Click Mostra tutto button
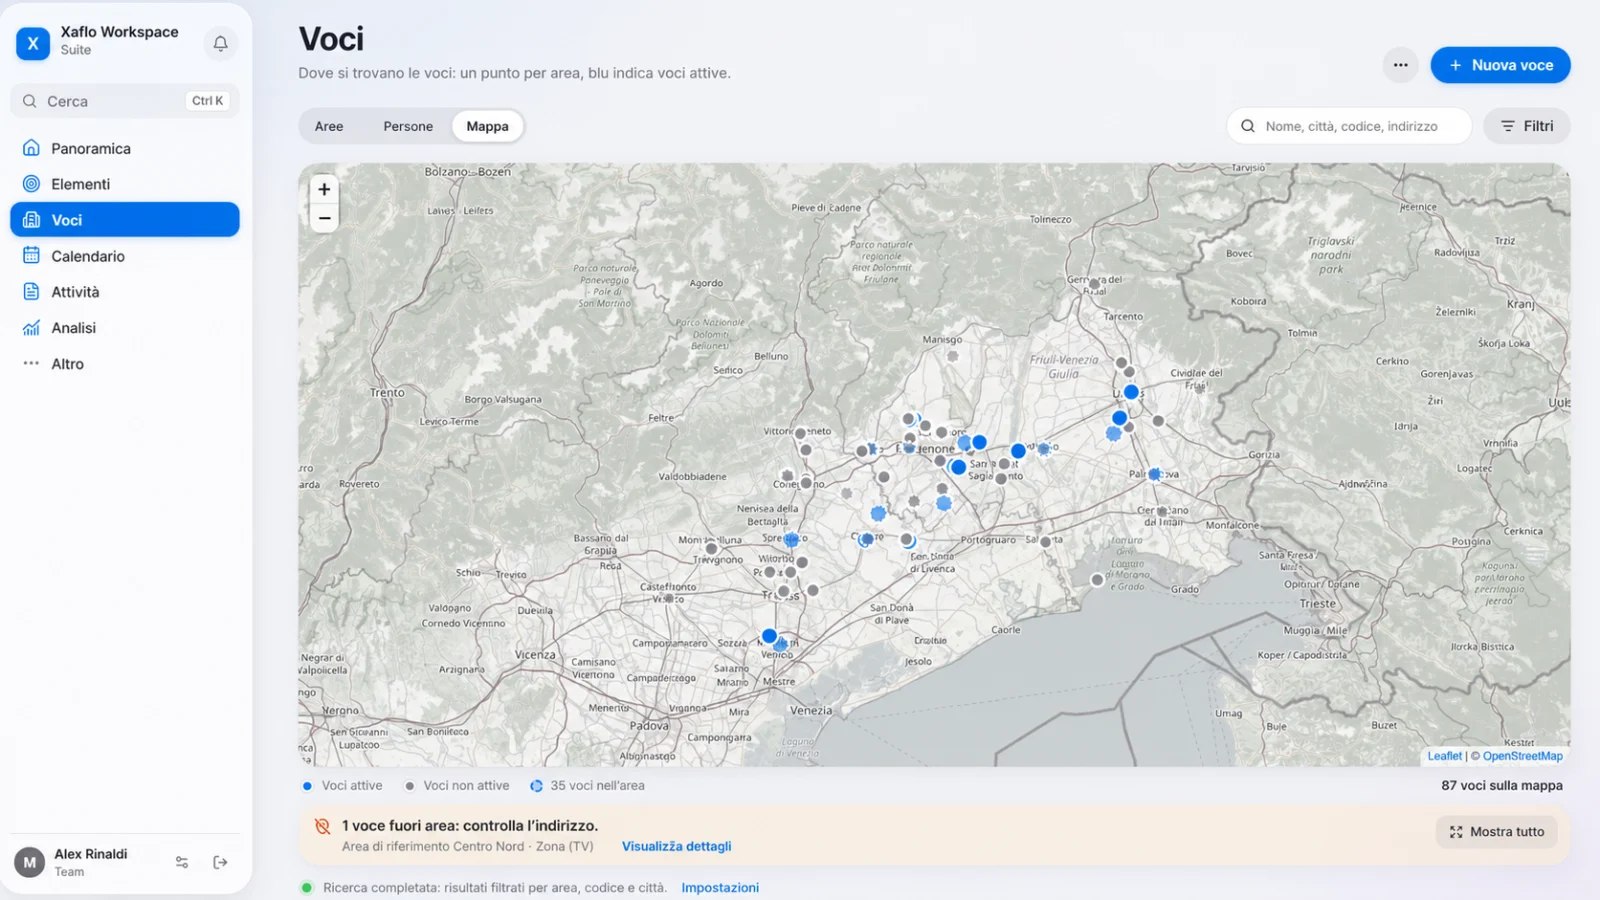Image resolution: width=1600 pixels, height=900 pixels. (1497, 832)
